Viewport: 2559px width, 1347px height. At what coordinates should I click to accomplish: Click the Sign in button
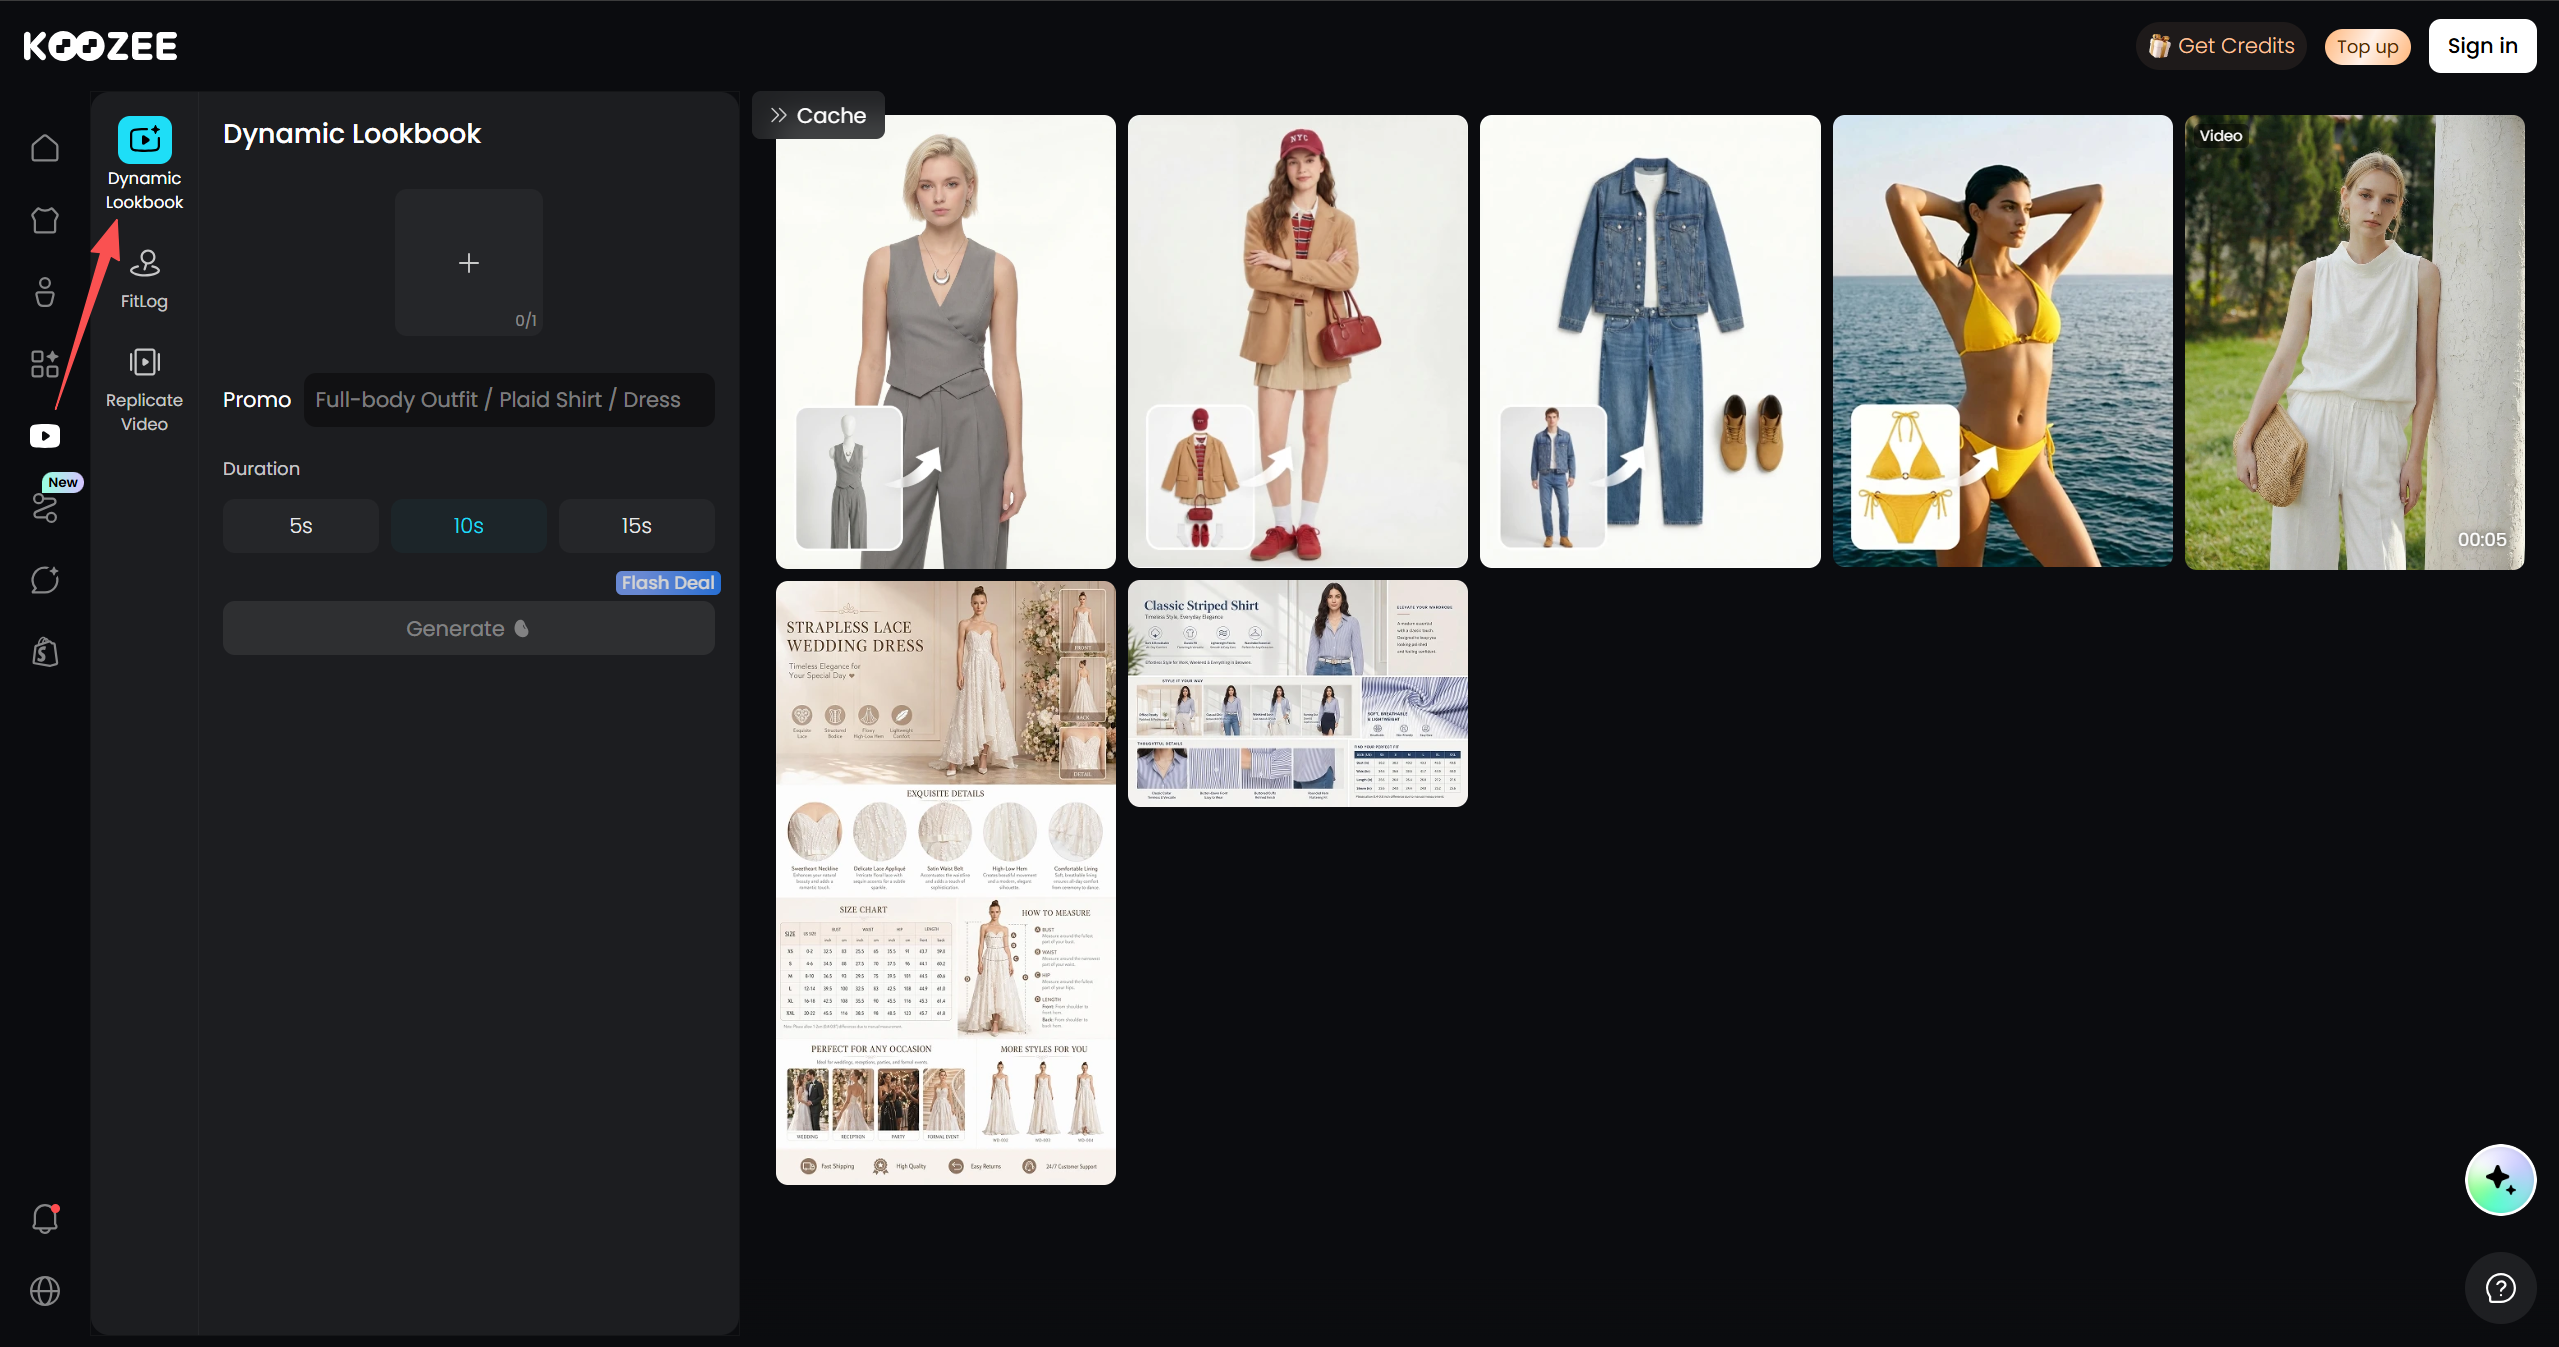[2482, 46]
